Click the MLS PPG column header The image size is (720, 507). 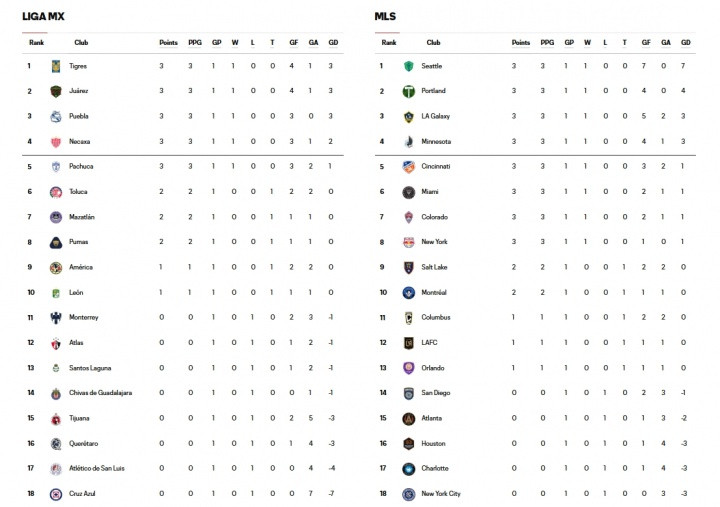(x=547, y=42)
